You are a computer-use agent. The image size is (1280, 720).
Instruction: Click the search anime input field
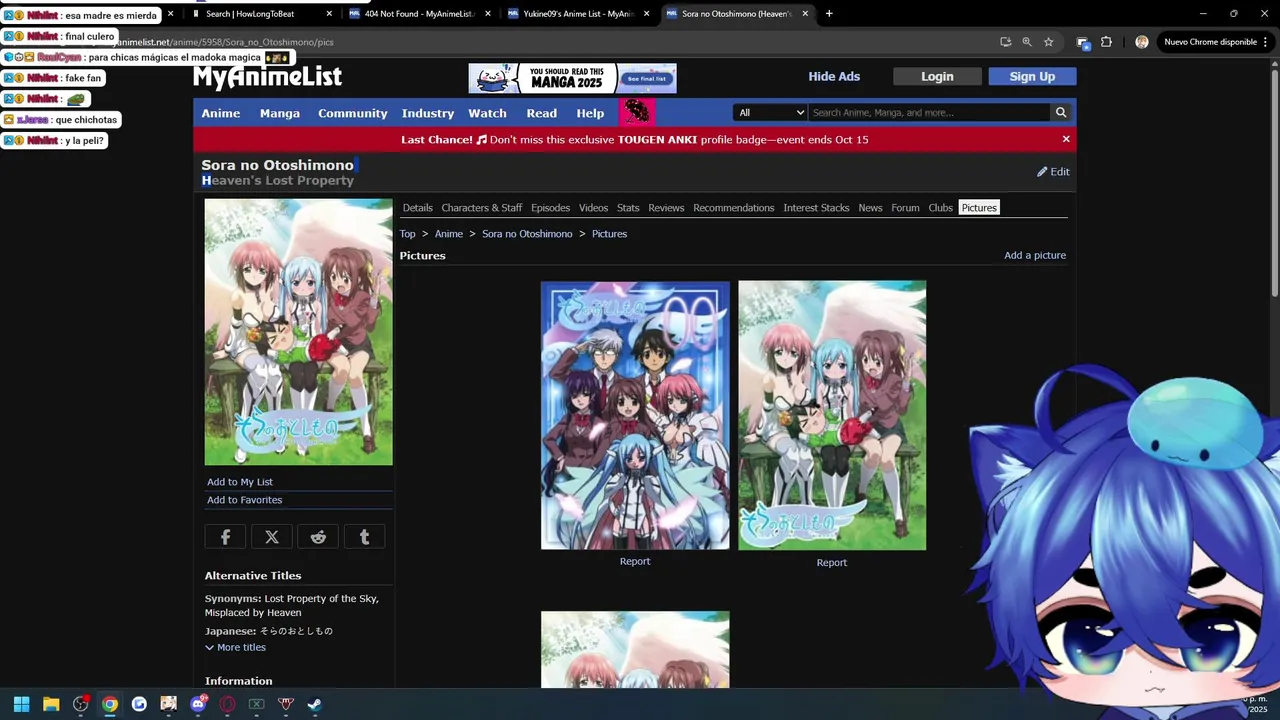930,113
